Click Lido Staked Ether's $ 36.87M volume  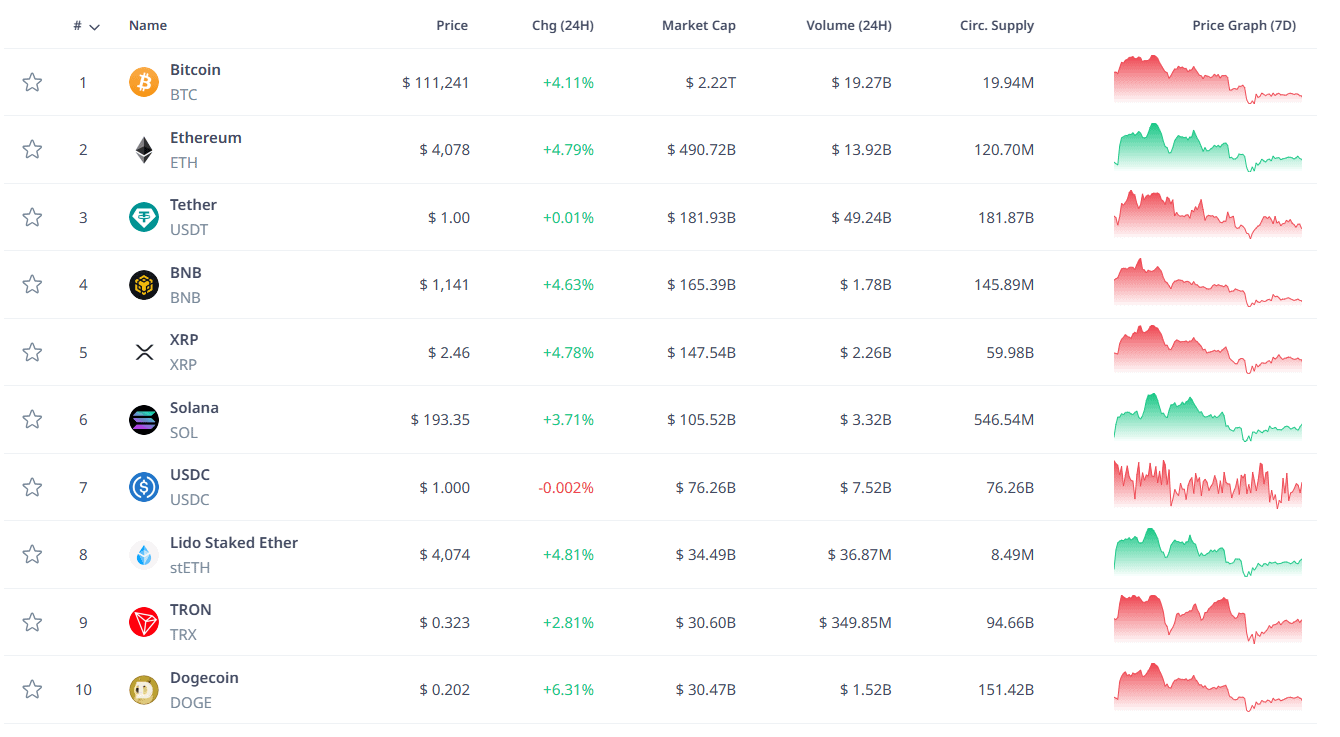coord(860,555)
